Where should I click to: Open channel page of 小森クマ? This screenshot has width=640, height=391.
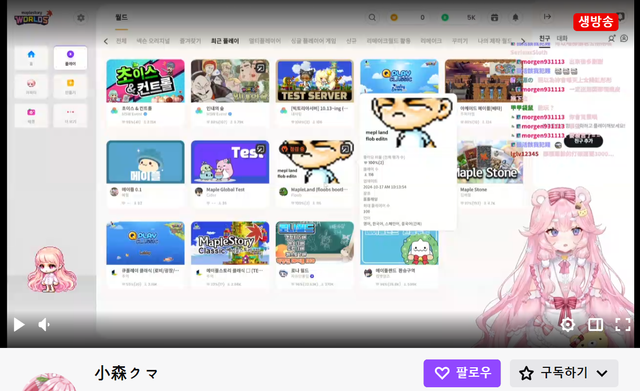126,373
